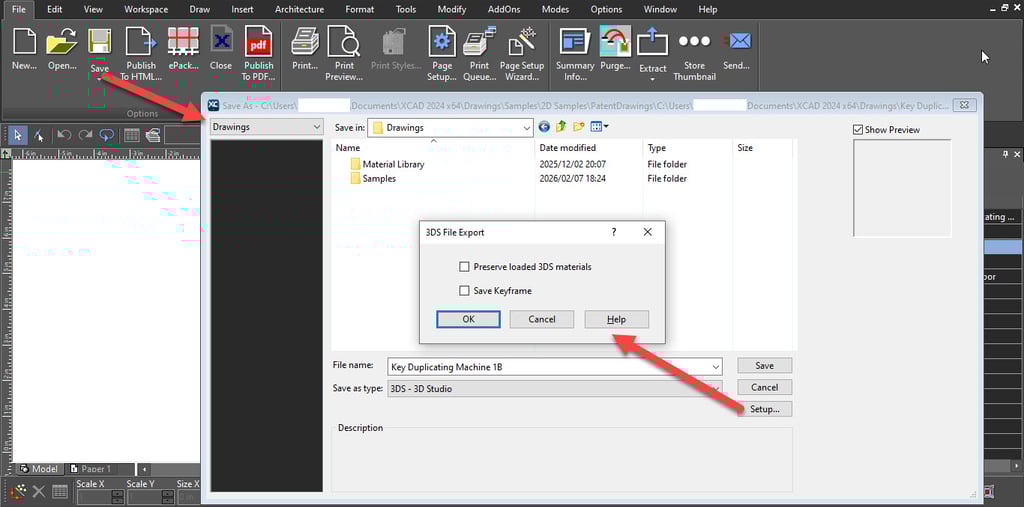This screenshot has height=507, width=1024.
Task: Expand the File name combo box arrow
Action: coord(717,367)
